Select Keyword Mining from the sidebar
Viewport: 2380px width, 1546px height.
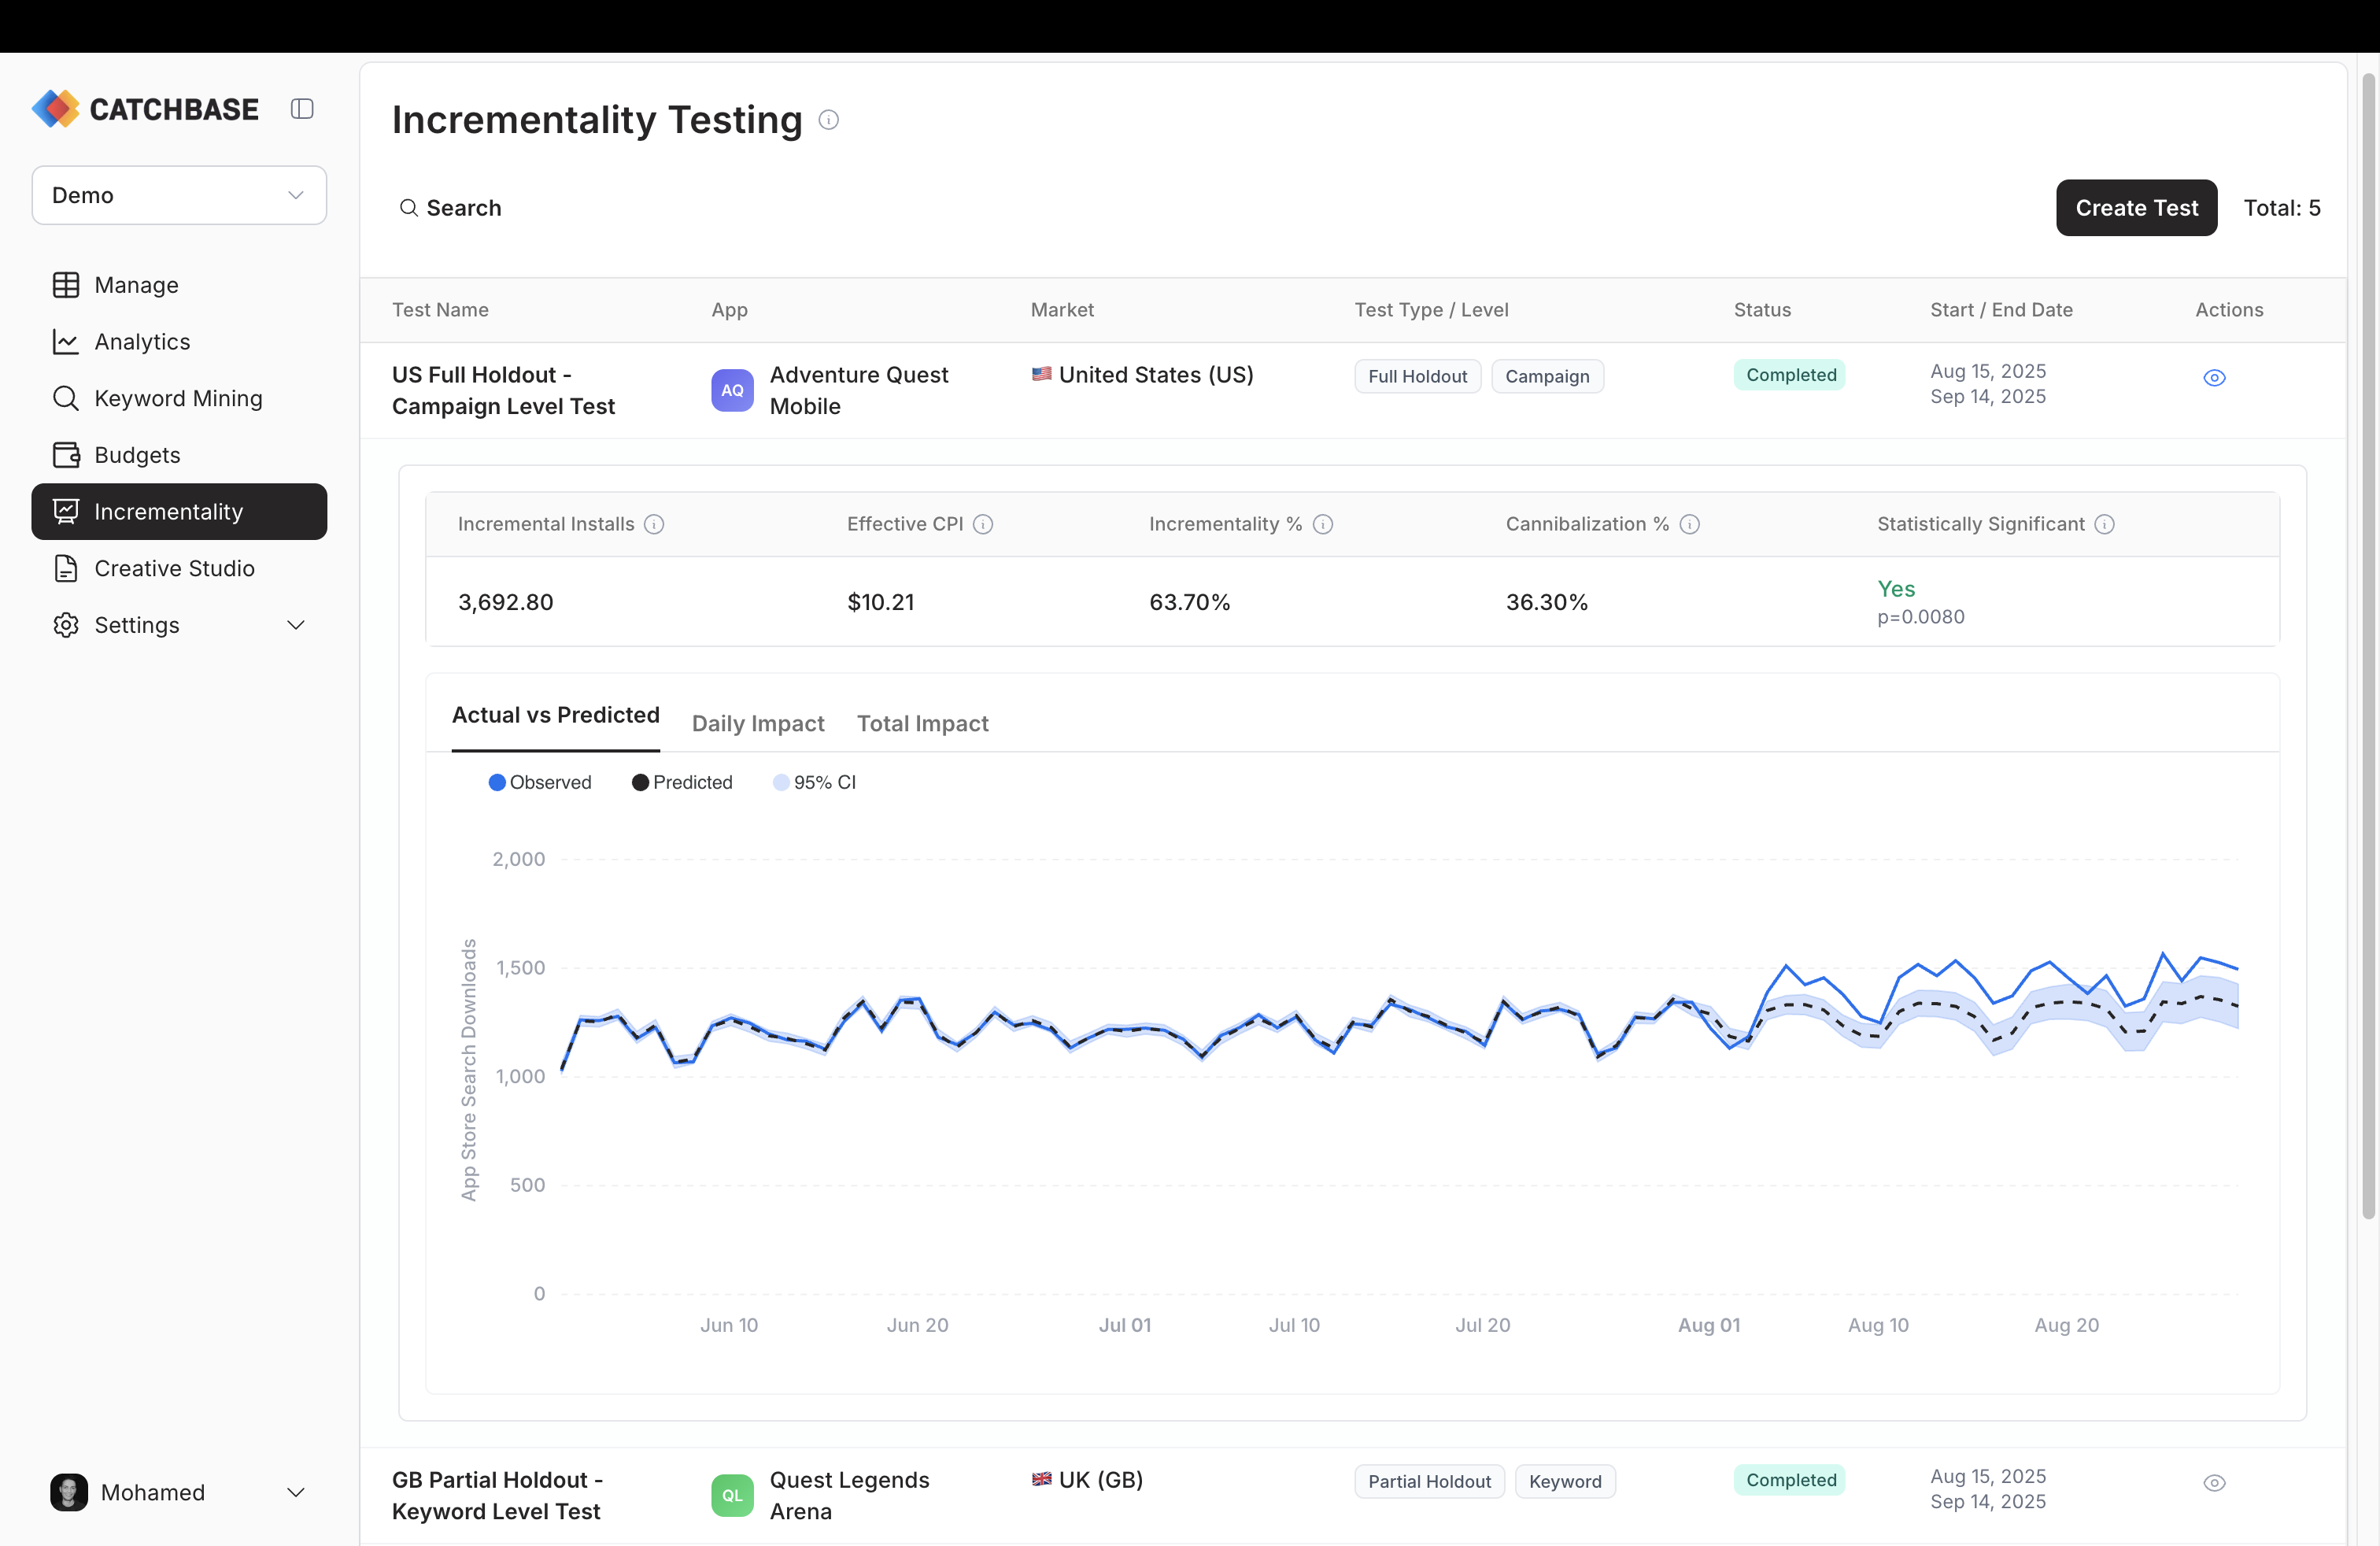point(178,398)
